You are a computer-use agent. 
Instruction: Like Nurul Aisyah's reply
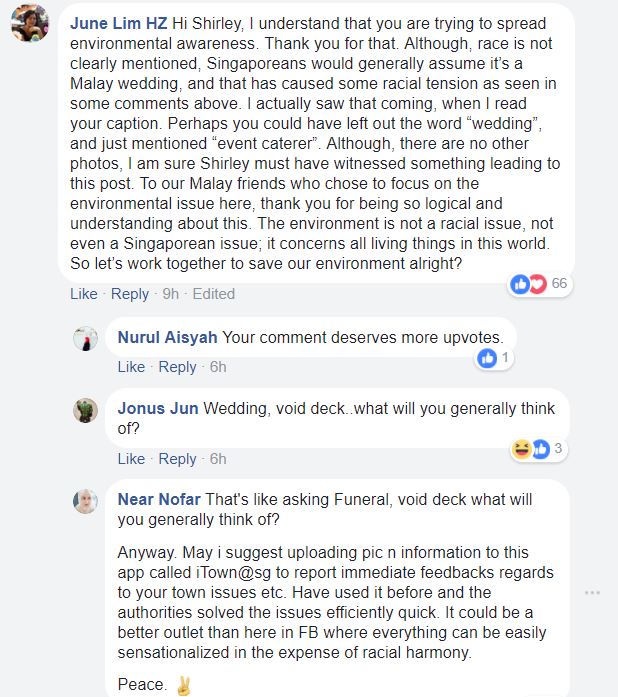pos(131,367)
